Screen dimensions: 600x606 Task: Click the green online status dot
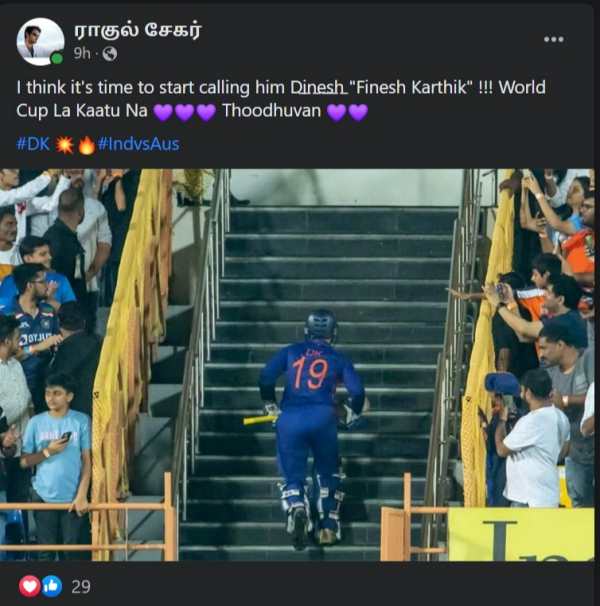coord(57,58)
